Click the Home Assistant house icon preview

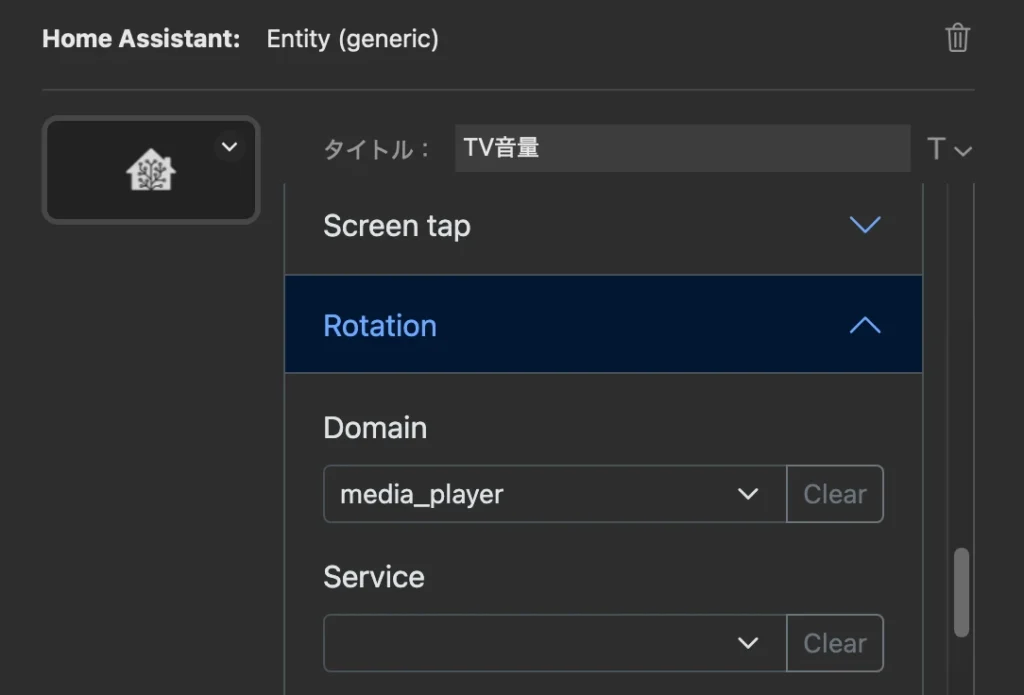[151, 170]
